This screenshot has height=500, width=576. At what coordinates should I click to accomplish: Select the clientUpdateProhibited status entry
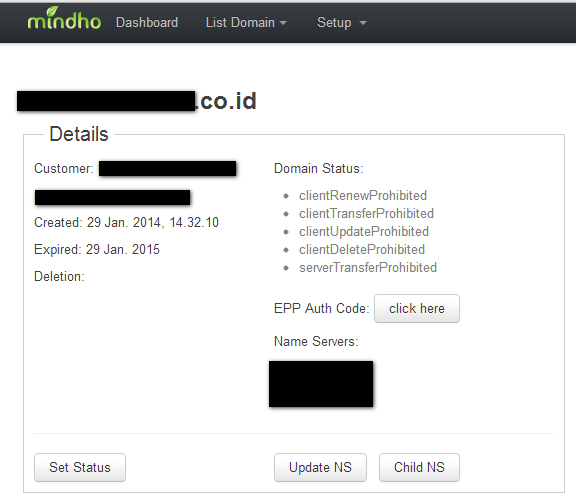(364, 231)
